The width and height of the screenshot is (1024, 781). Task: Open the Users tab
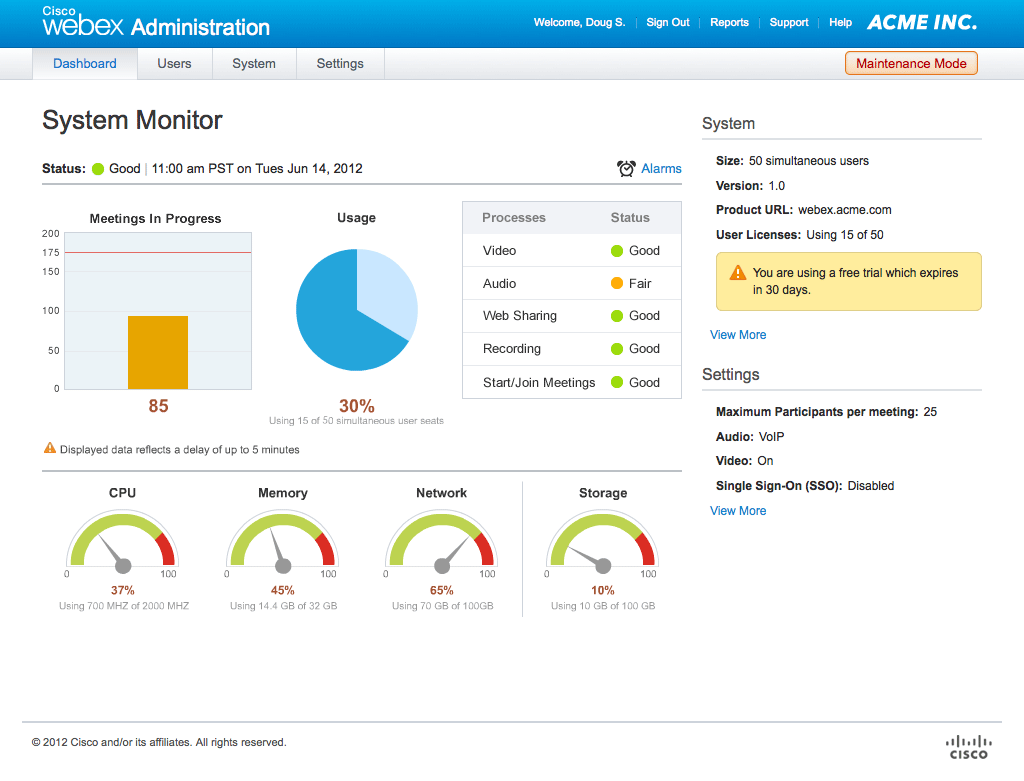174,63
